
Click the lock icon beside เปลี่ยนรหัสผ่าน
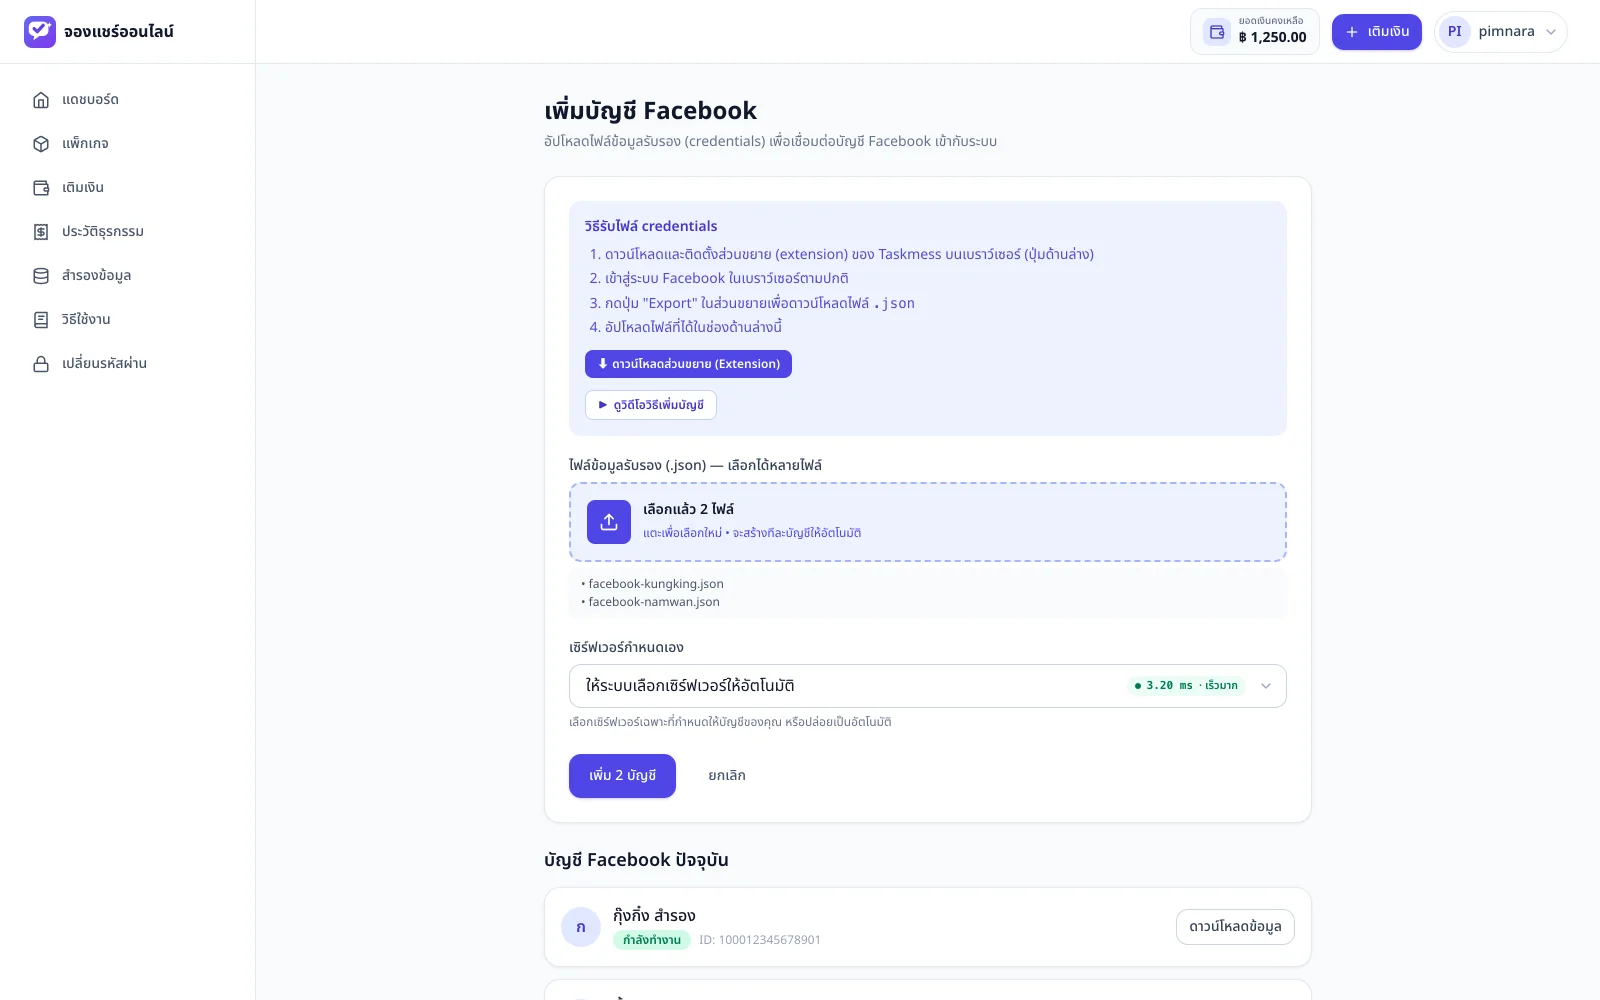click(41, 364)
